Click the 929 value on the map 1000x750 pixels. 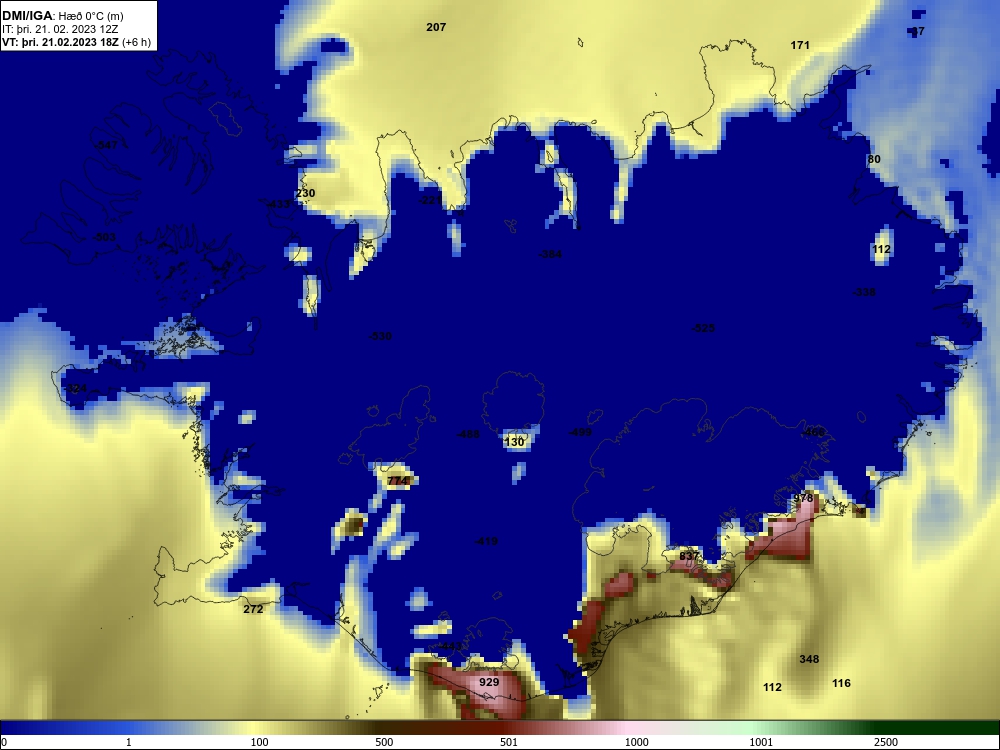(x=489, y=682)
